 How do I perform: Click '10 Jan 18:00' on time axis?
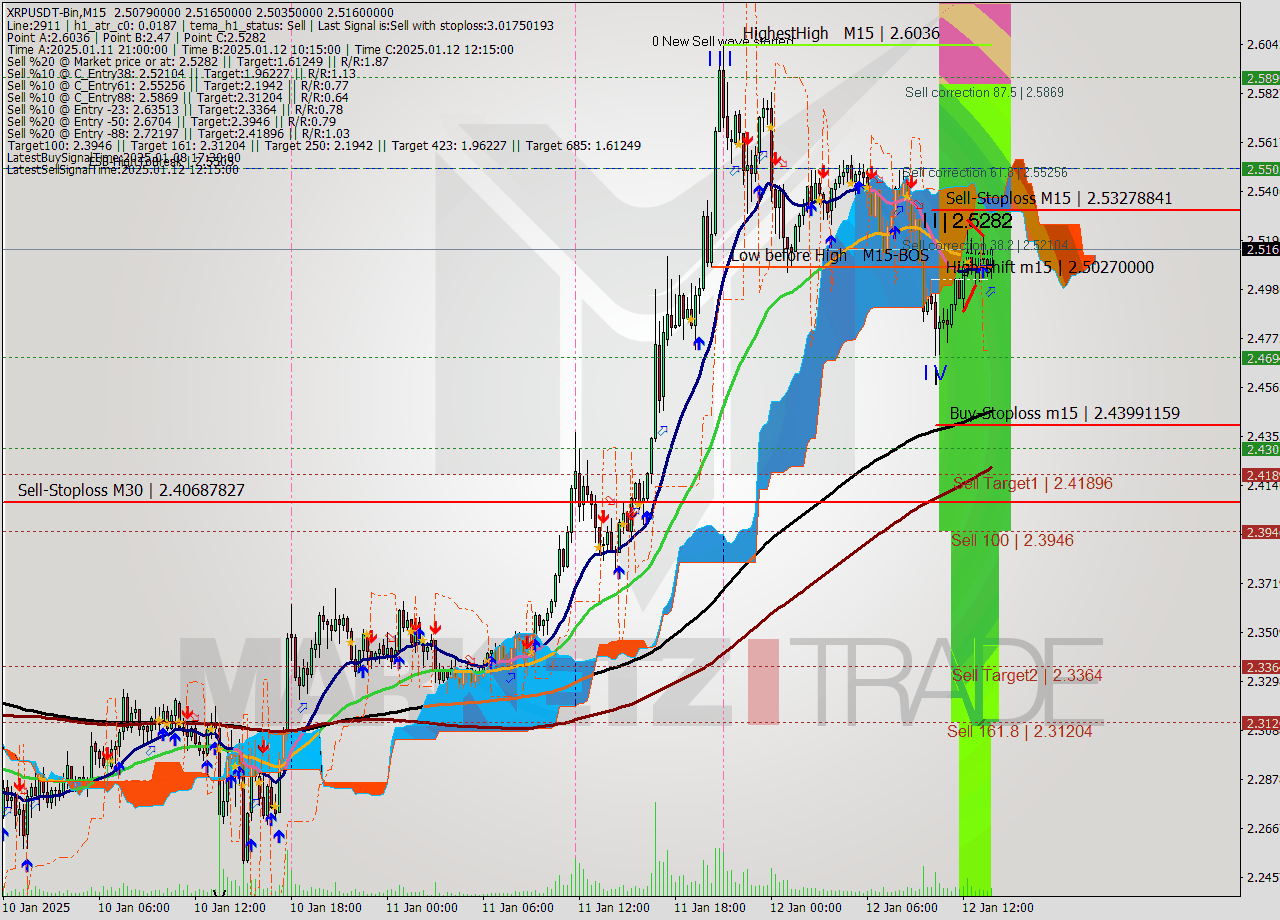pos(326,908)
